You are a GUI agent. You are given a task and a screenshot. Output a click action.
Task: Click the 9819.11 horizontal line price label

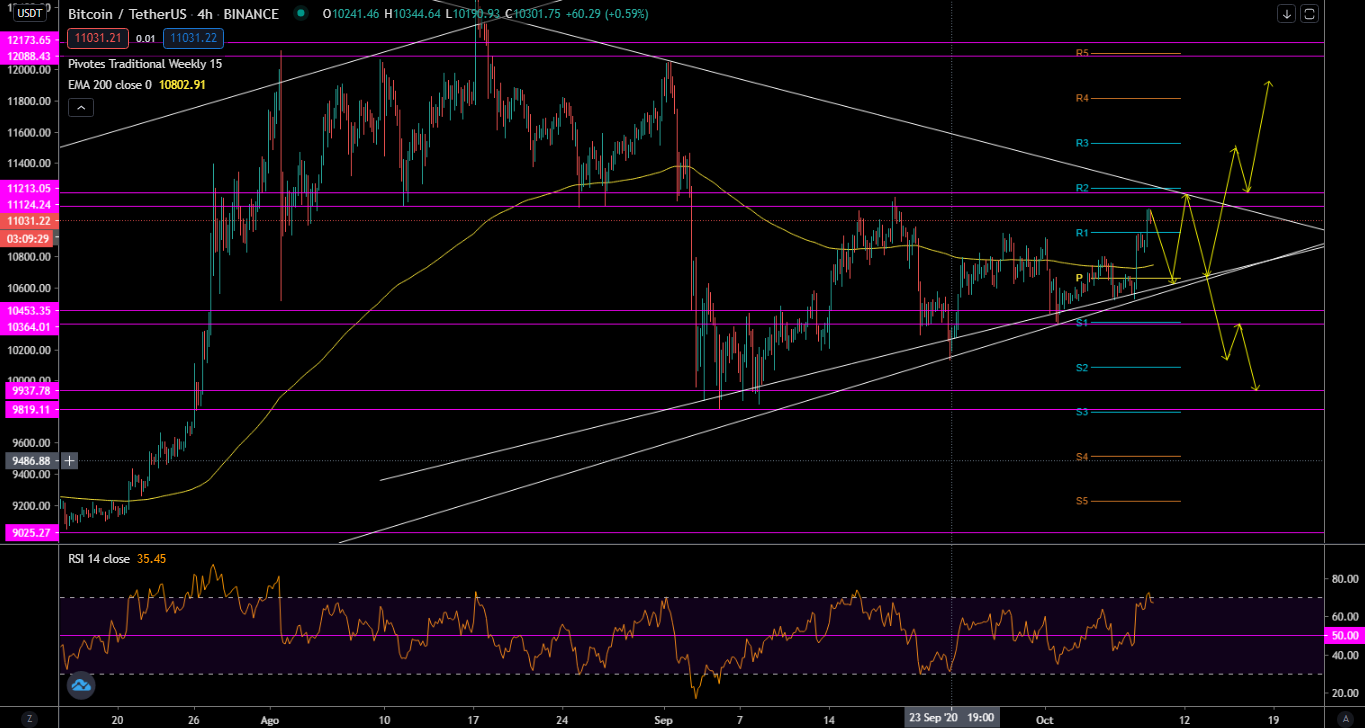[x=29, y=410]
